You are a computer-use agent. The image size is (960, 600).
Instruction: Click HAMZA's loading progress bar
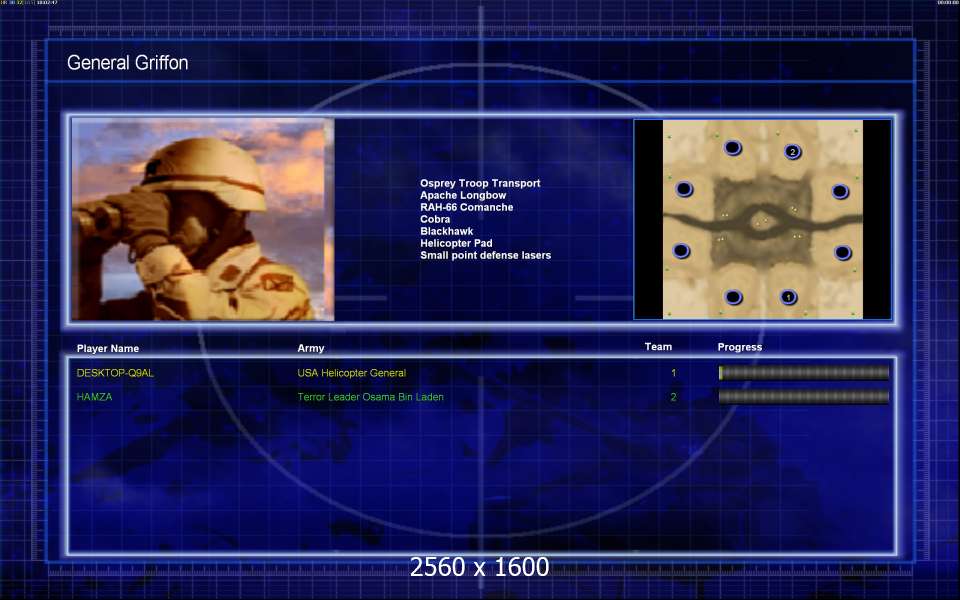[x=803, y=397]
